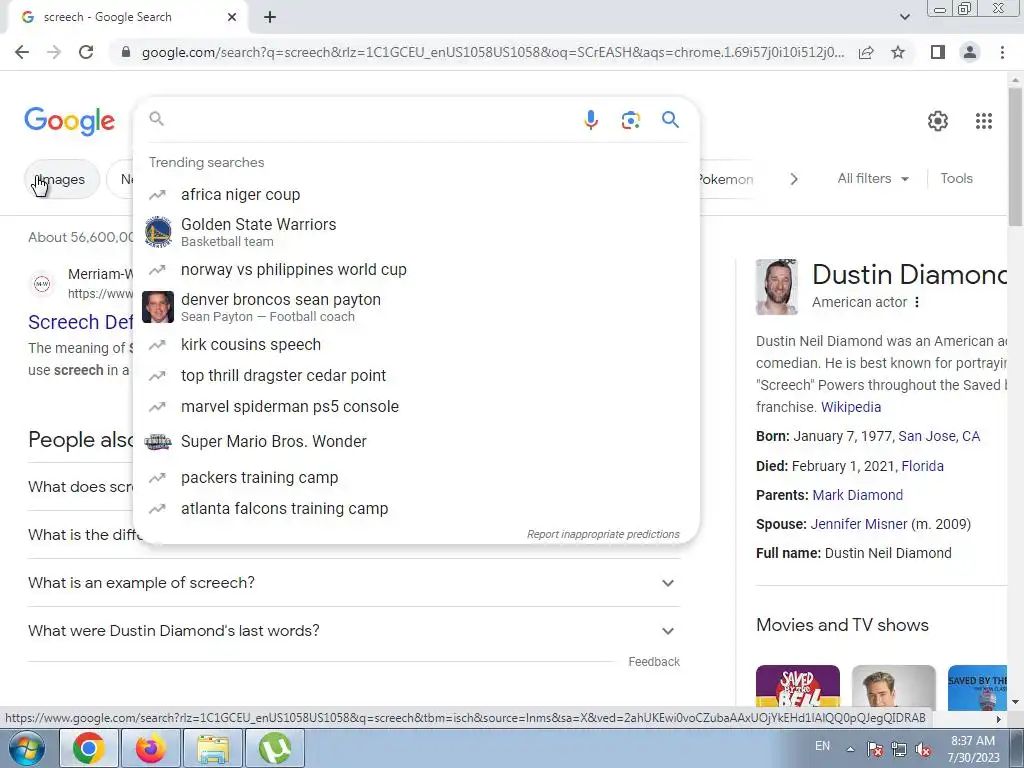Open Firefox from the taskbar
This screenshot has height=768, width=1024.
coord(150,748)
